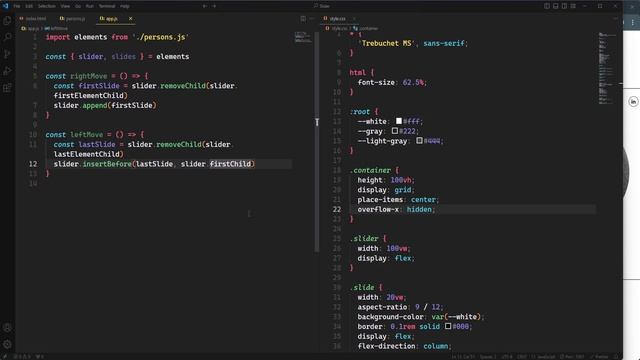
Task: Open color picker for border #000 swatch
Action: pos(448,326)
